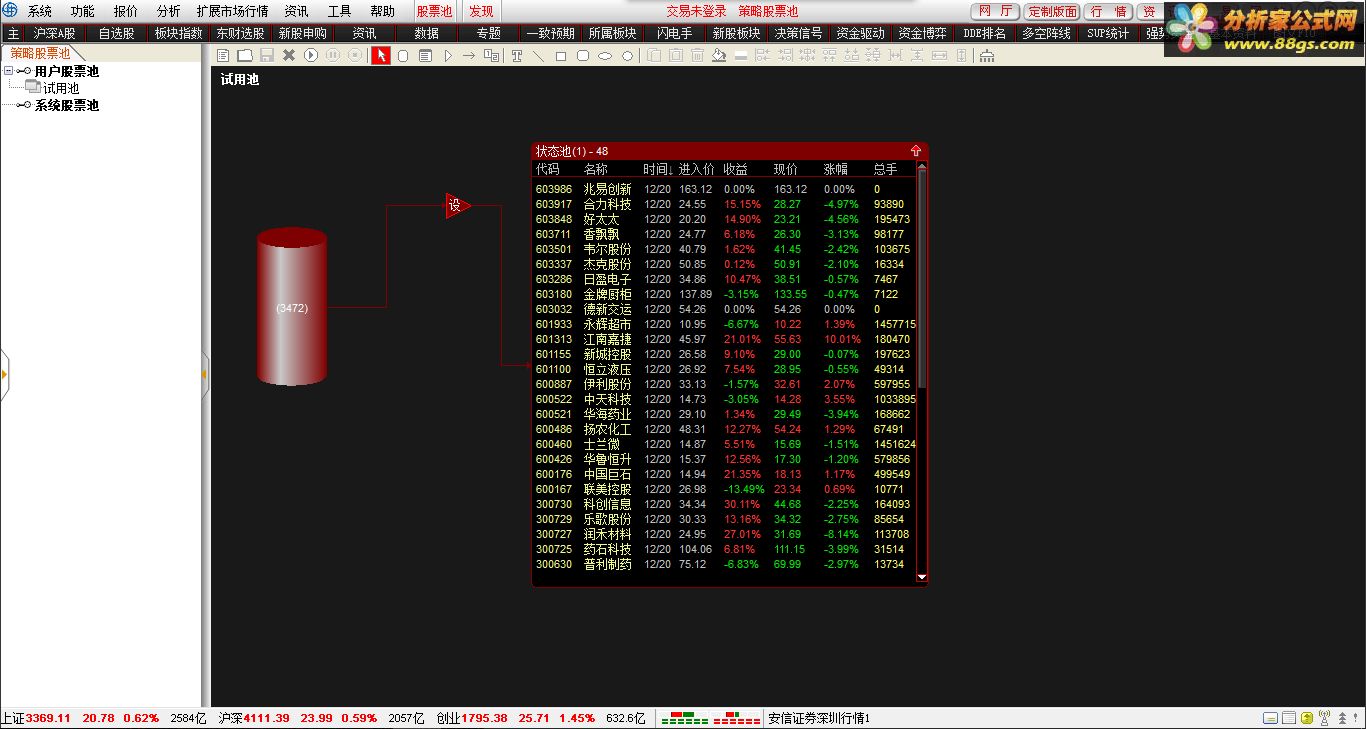
Task: Select the red arrow pointer tool
Action: click(381, 56)
